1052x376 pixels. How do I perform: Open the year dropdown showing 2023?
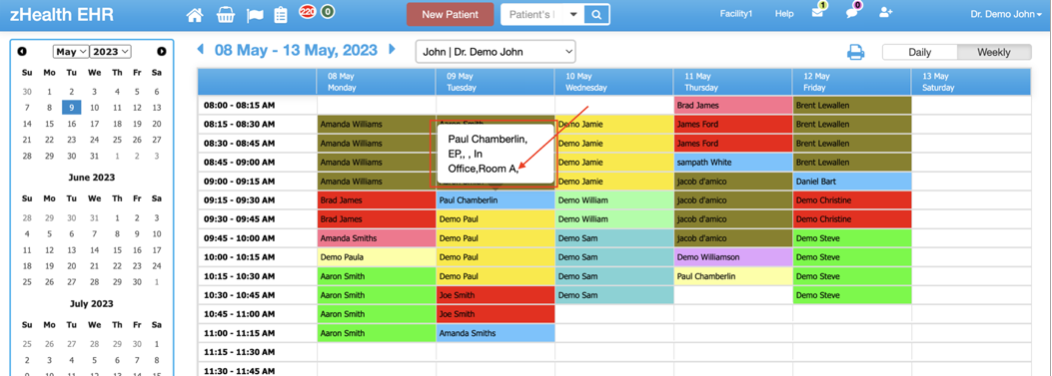(x=111, y=52)
